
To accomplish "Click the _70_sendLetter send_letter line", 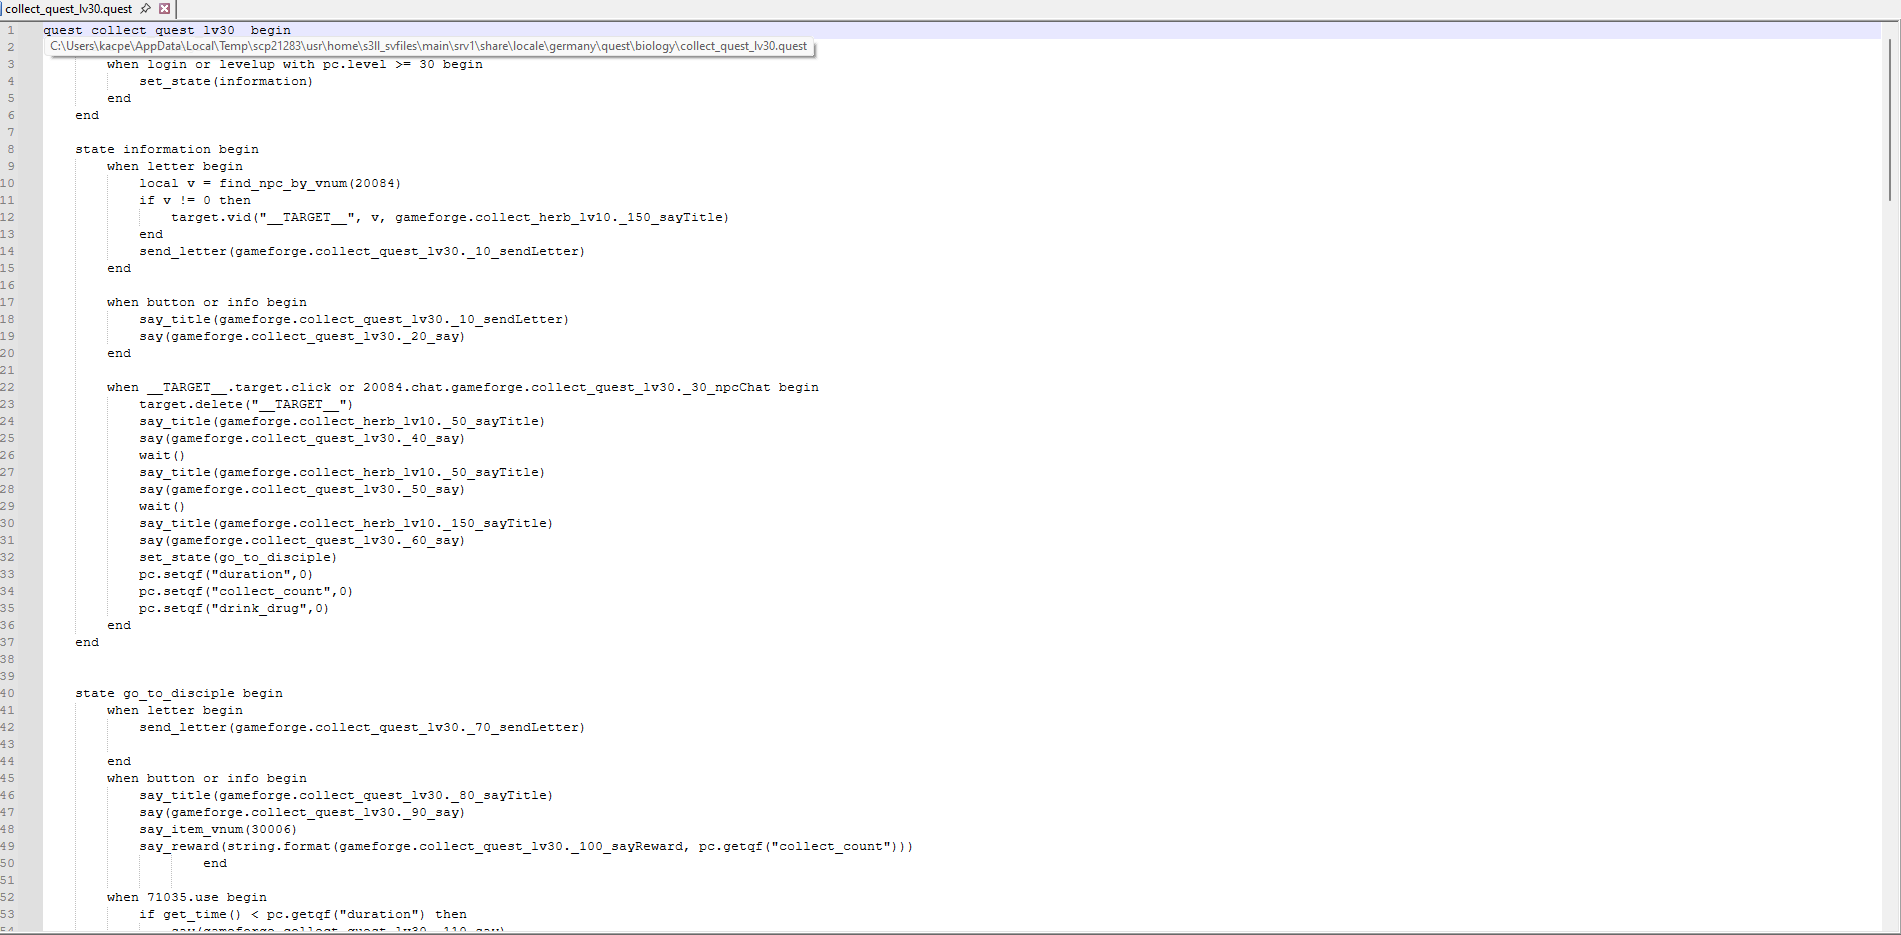I will [x=361, y=728].
